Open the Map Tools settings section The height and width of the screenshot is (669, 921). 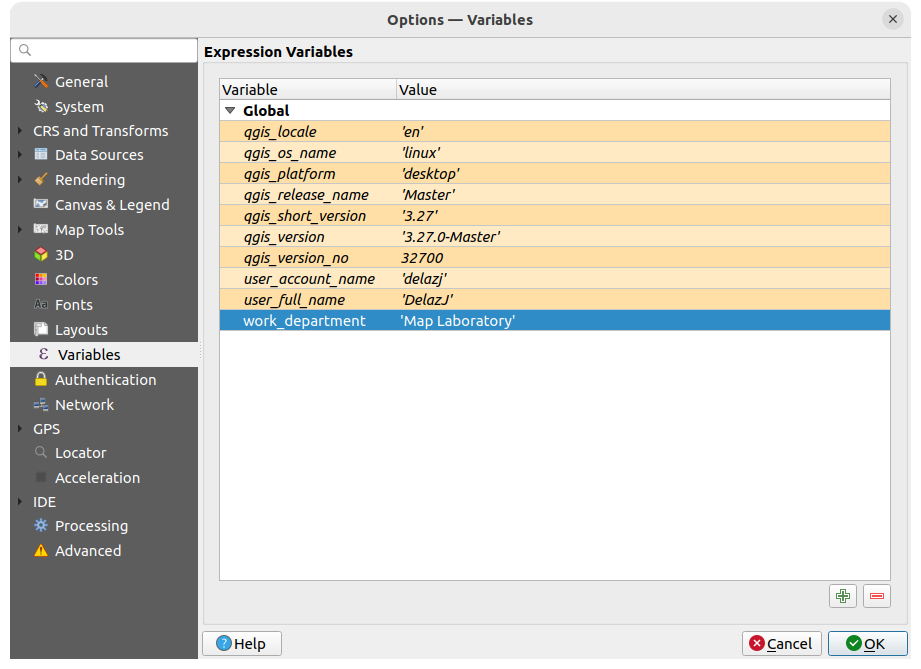tap(88, 229)
